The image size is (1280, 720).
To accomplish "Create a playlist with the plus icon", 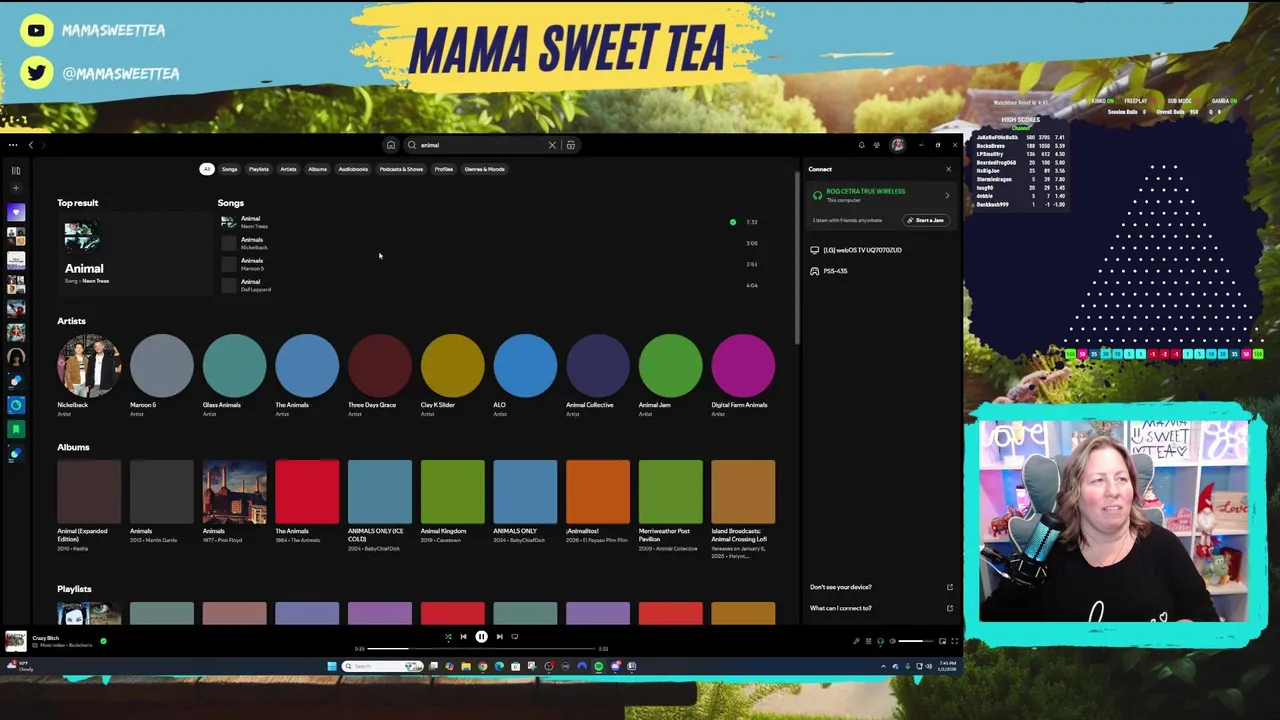I will pos(16,188).
